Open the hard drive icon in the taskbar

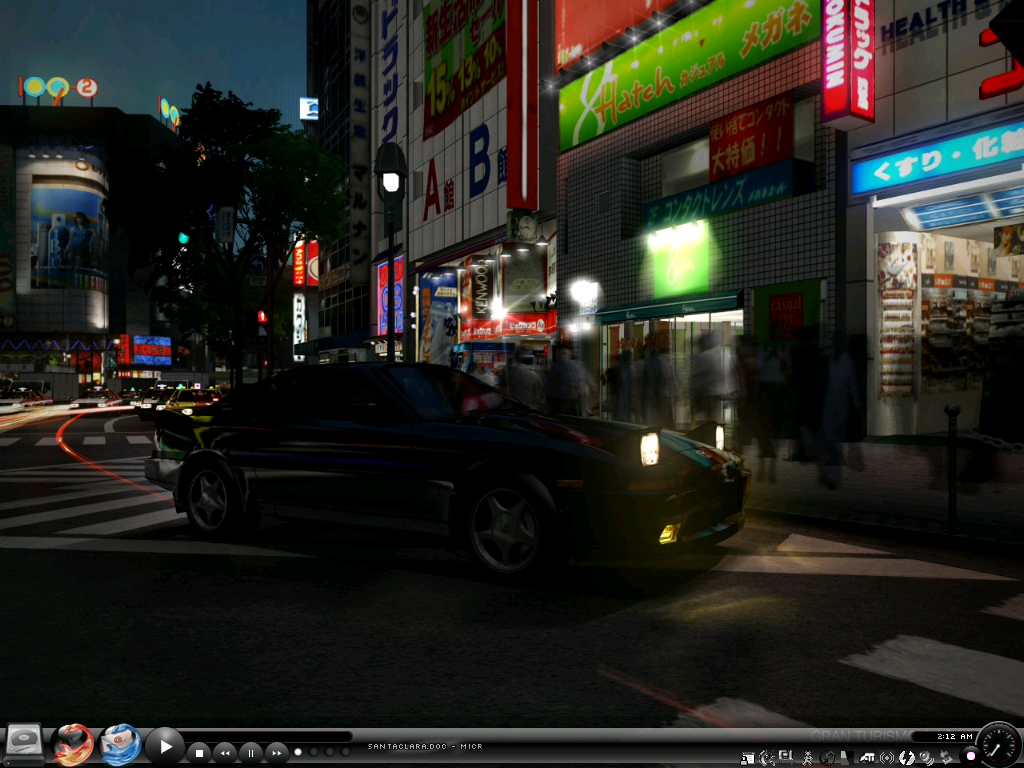point(24,744)
